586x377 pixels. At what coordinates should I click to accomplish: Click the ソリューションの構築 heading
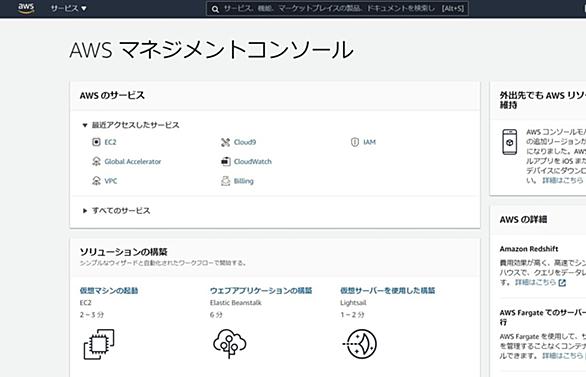[x=123, y=251]
